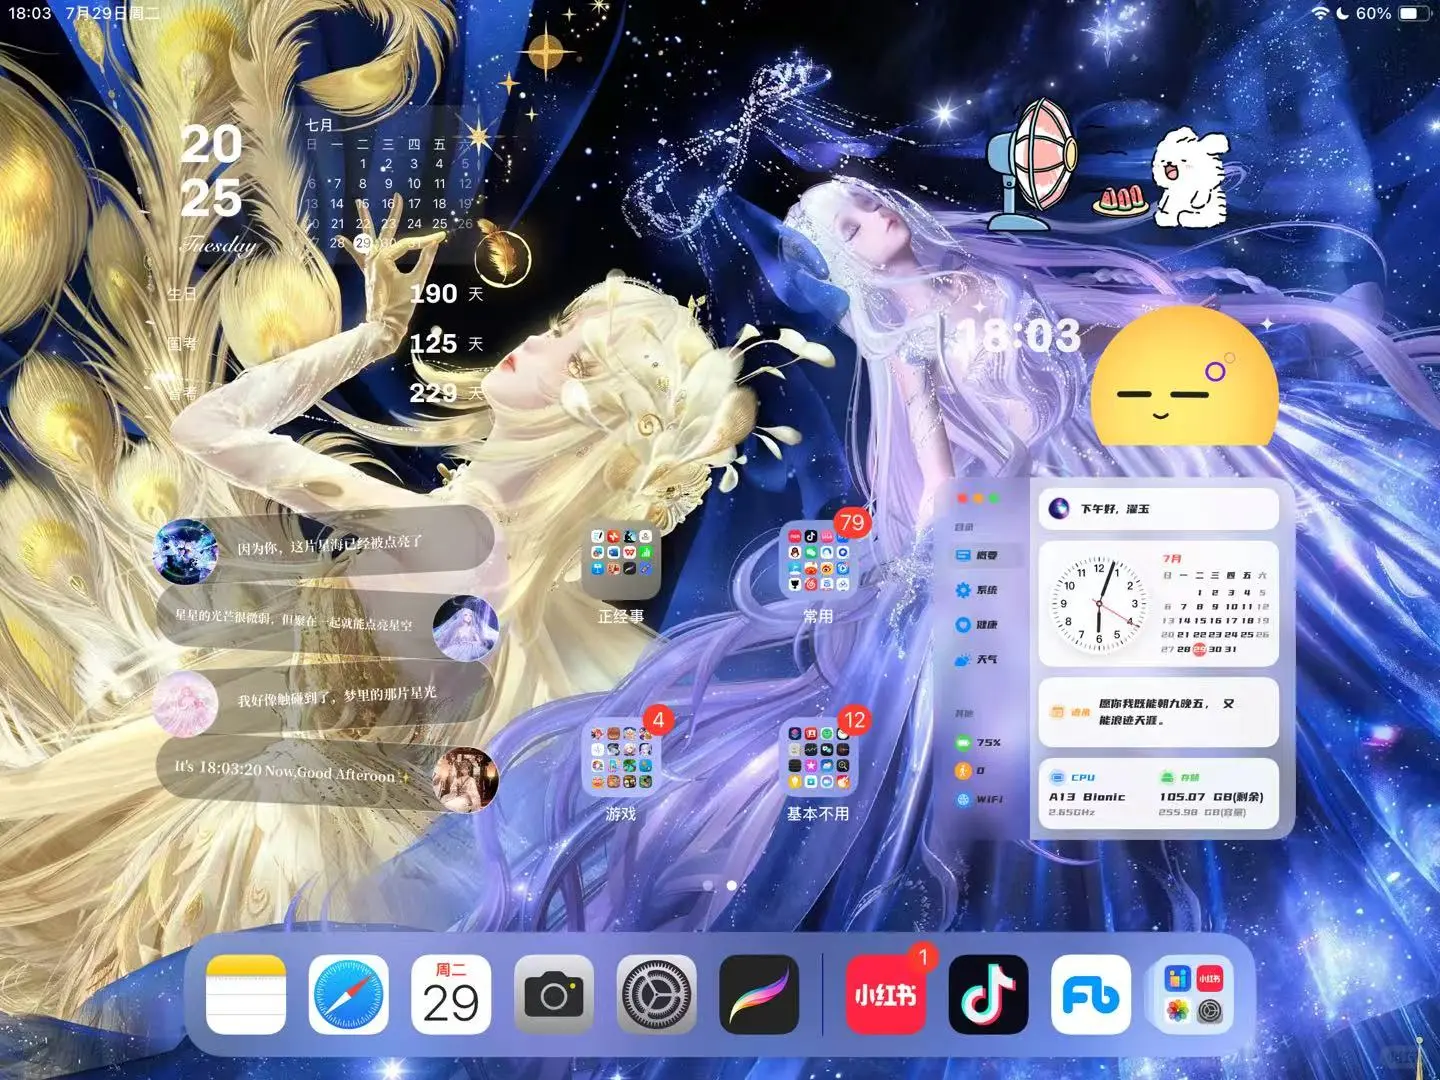This screenshot has height=1080, width=1440.
Task: Tap the Siri orb beside 下午好 greeting
Action: point(1059,509)
